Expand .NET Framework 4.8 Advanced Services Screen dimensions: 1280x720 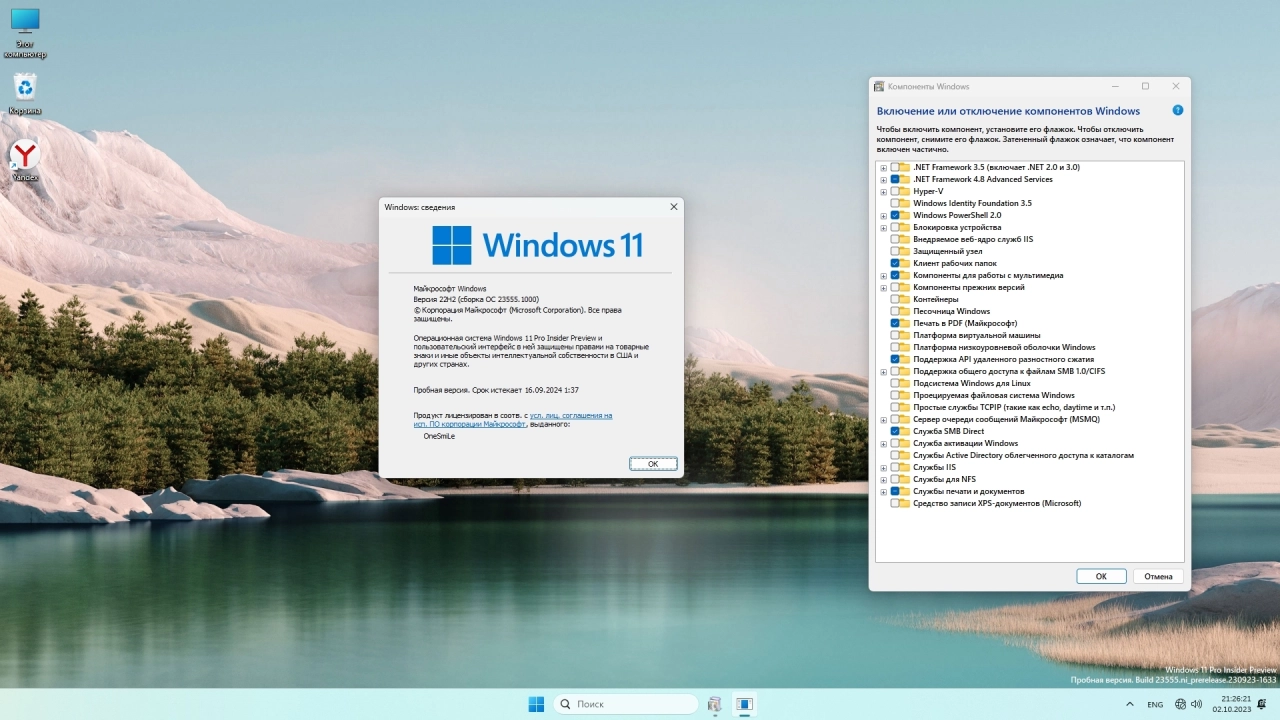[x=883, y=179]
